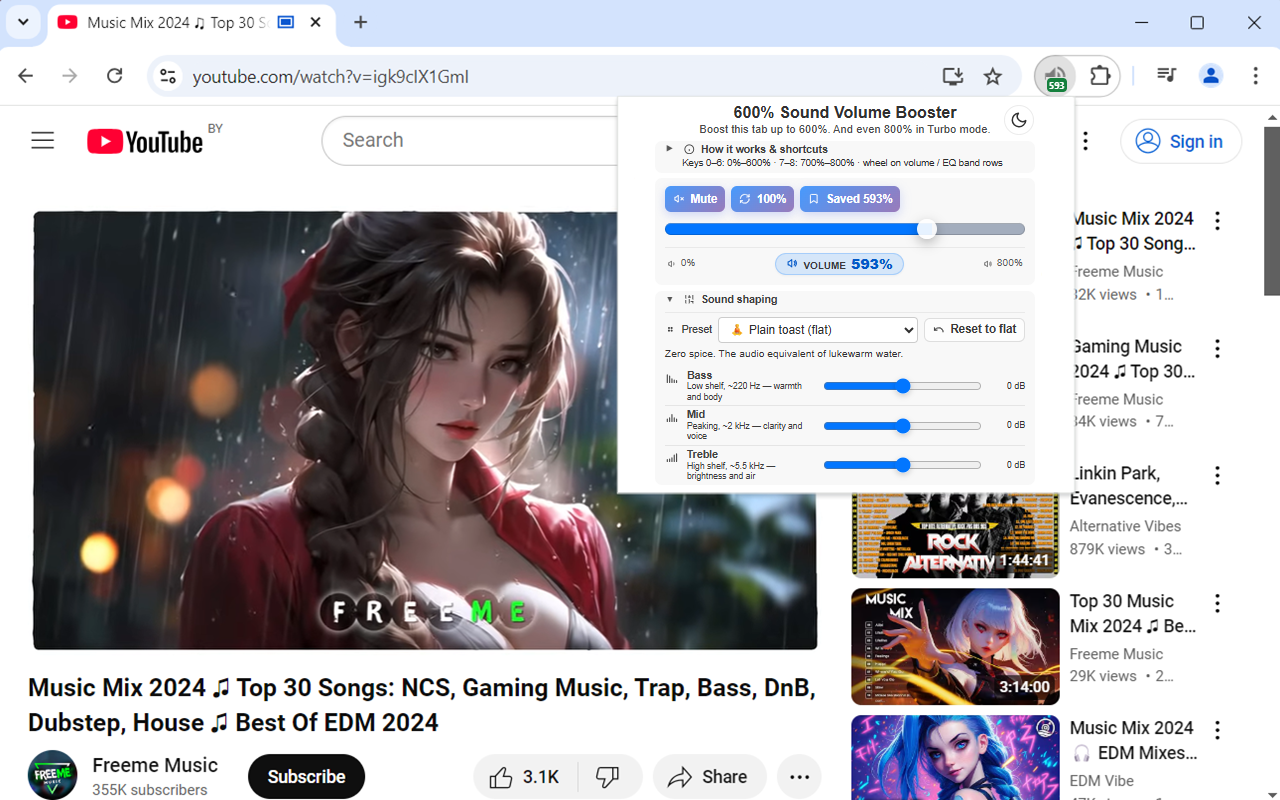Click the picture-in-picture indicator on the tab
This screenshot has height=800, width=1280.
(286, 22)
